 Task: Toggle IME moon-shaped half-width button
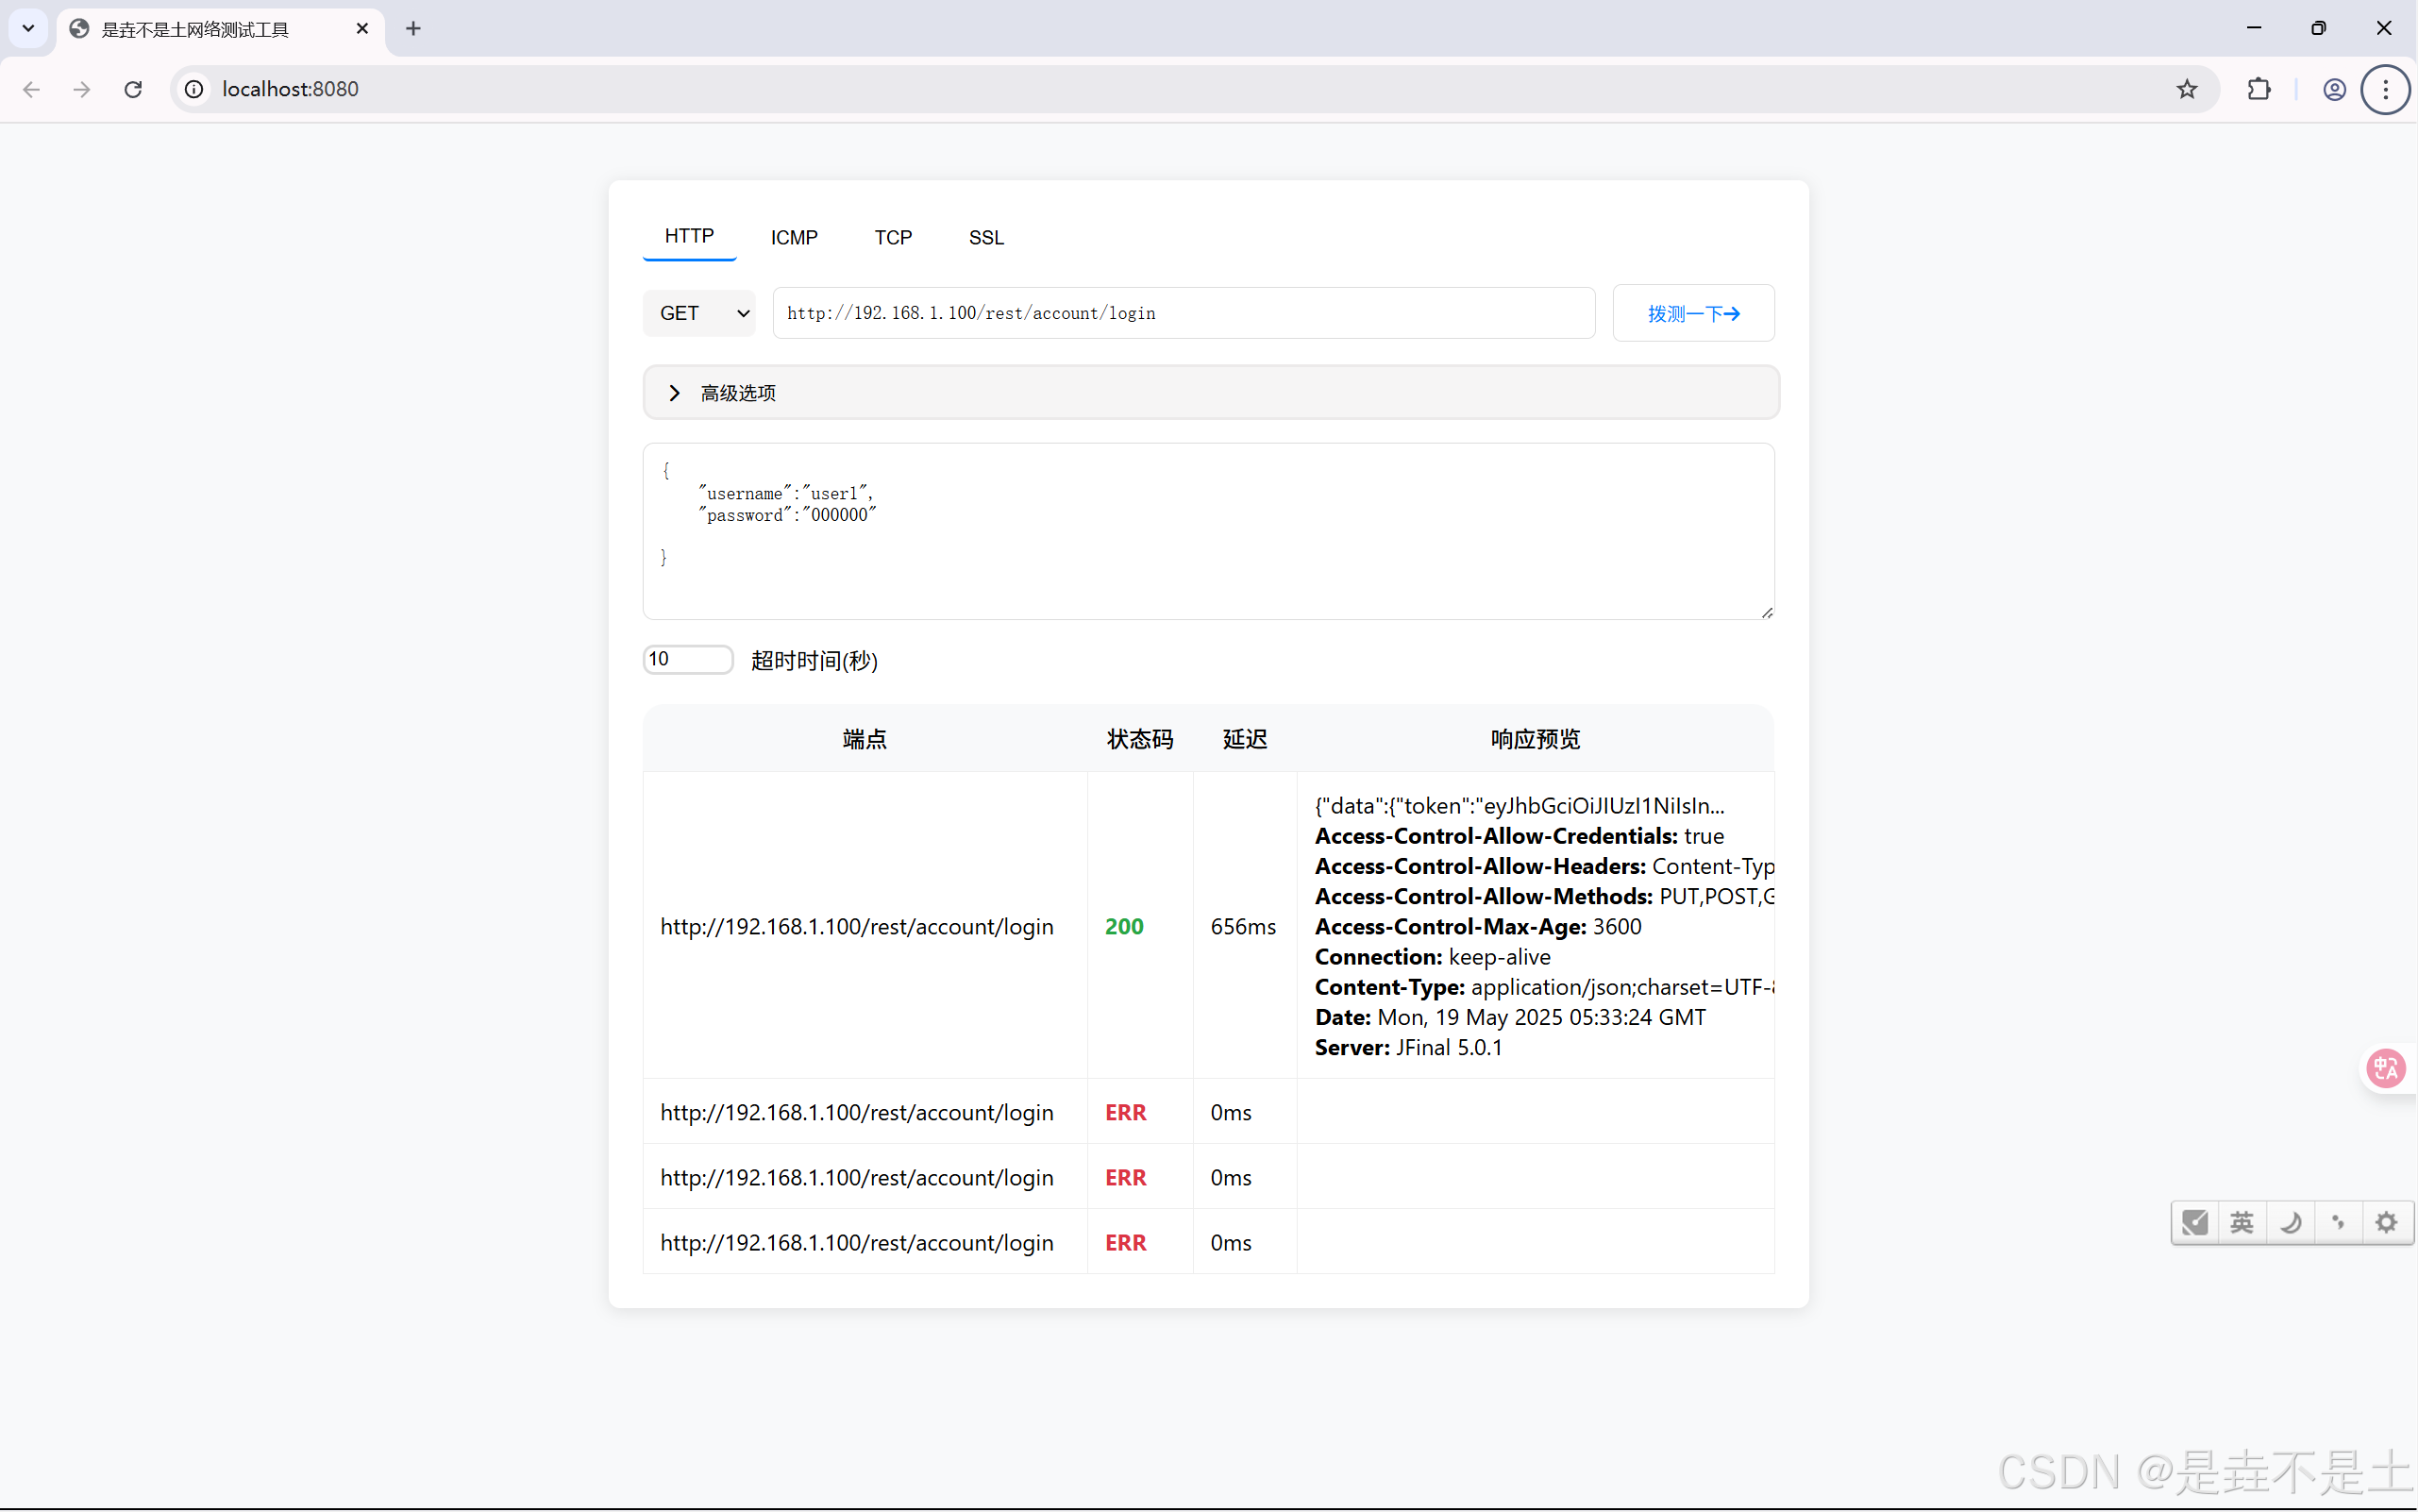click(x=2290, y=1222)
